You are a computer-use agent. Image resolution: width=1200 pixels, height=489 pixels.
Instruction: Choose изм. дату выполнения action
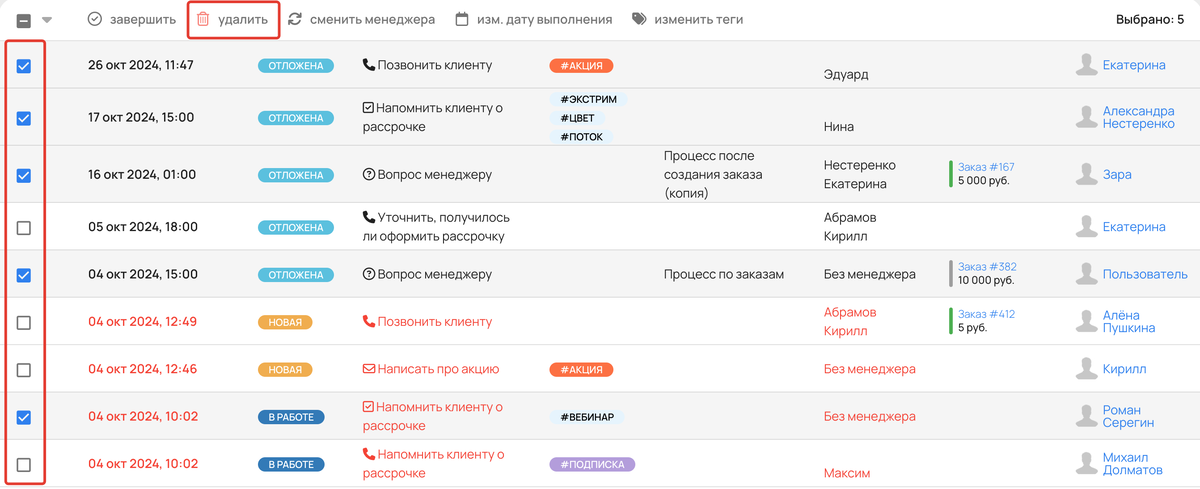tap(533, 19)
